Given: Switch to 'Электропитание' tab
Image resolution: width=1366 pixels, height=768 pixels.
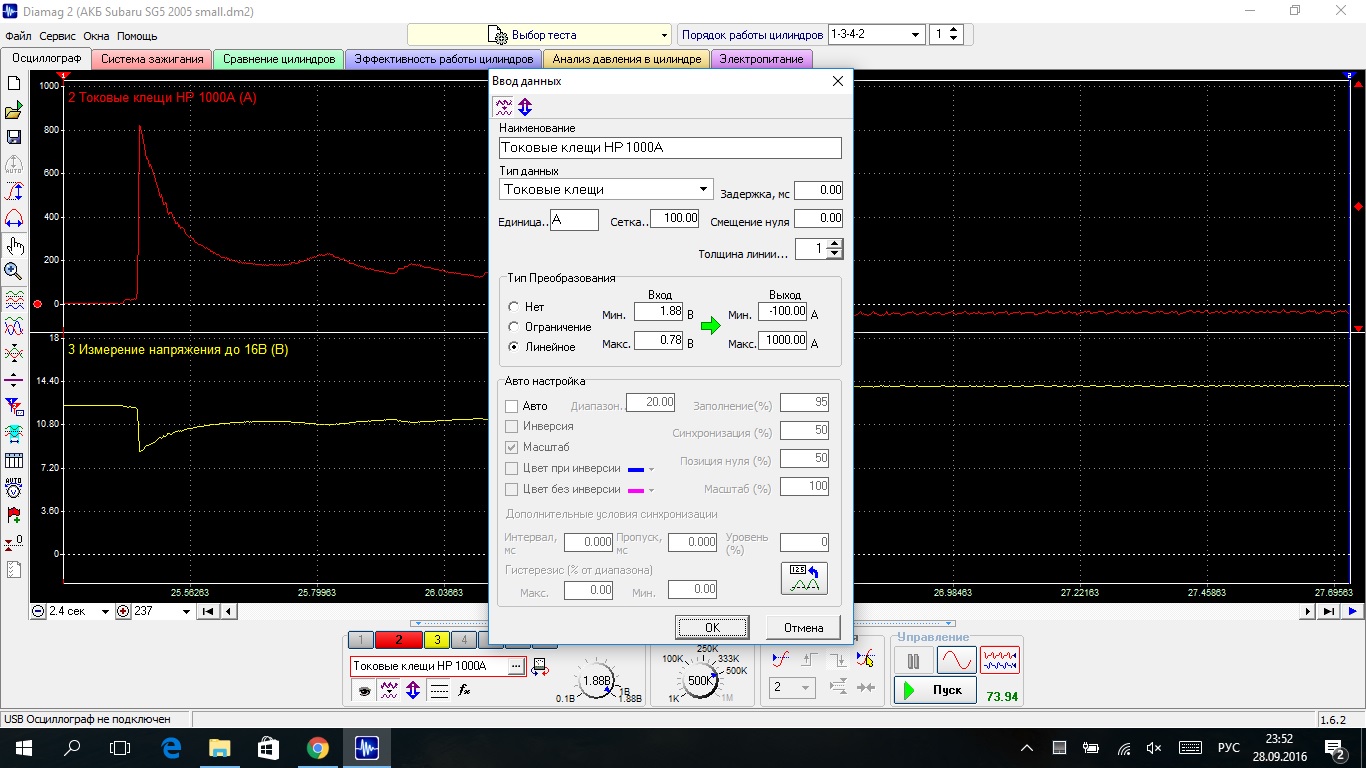Looking at the screenshot, I should pos(761,59).
